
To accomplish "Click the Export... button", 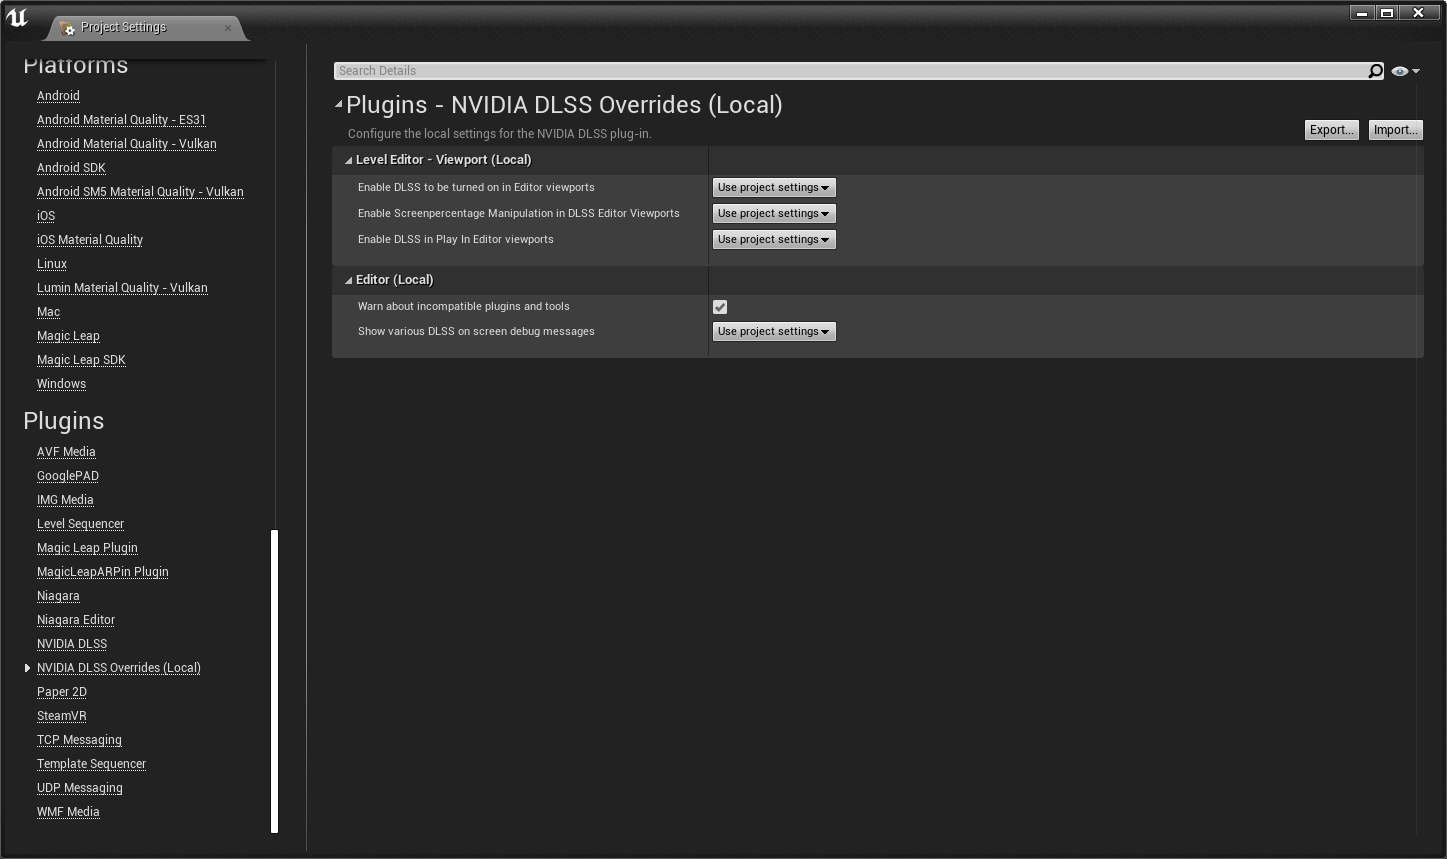I will pyautogui.click(x=1331, y=130).
